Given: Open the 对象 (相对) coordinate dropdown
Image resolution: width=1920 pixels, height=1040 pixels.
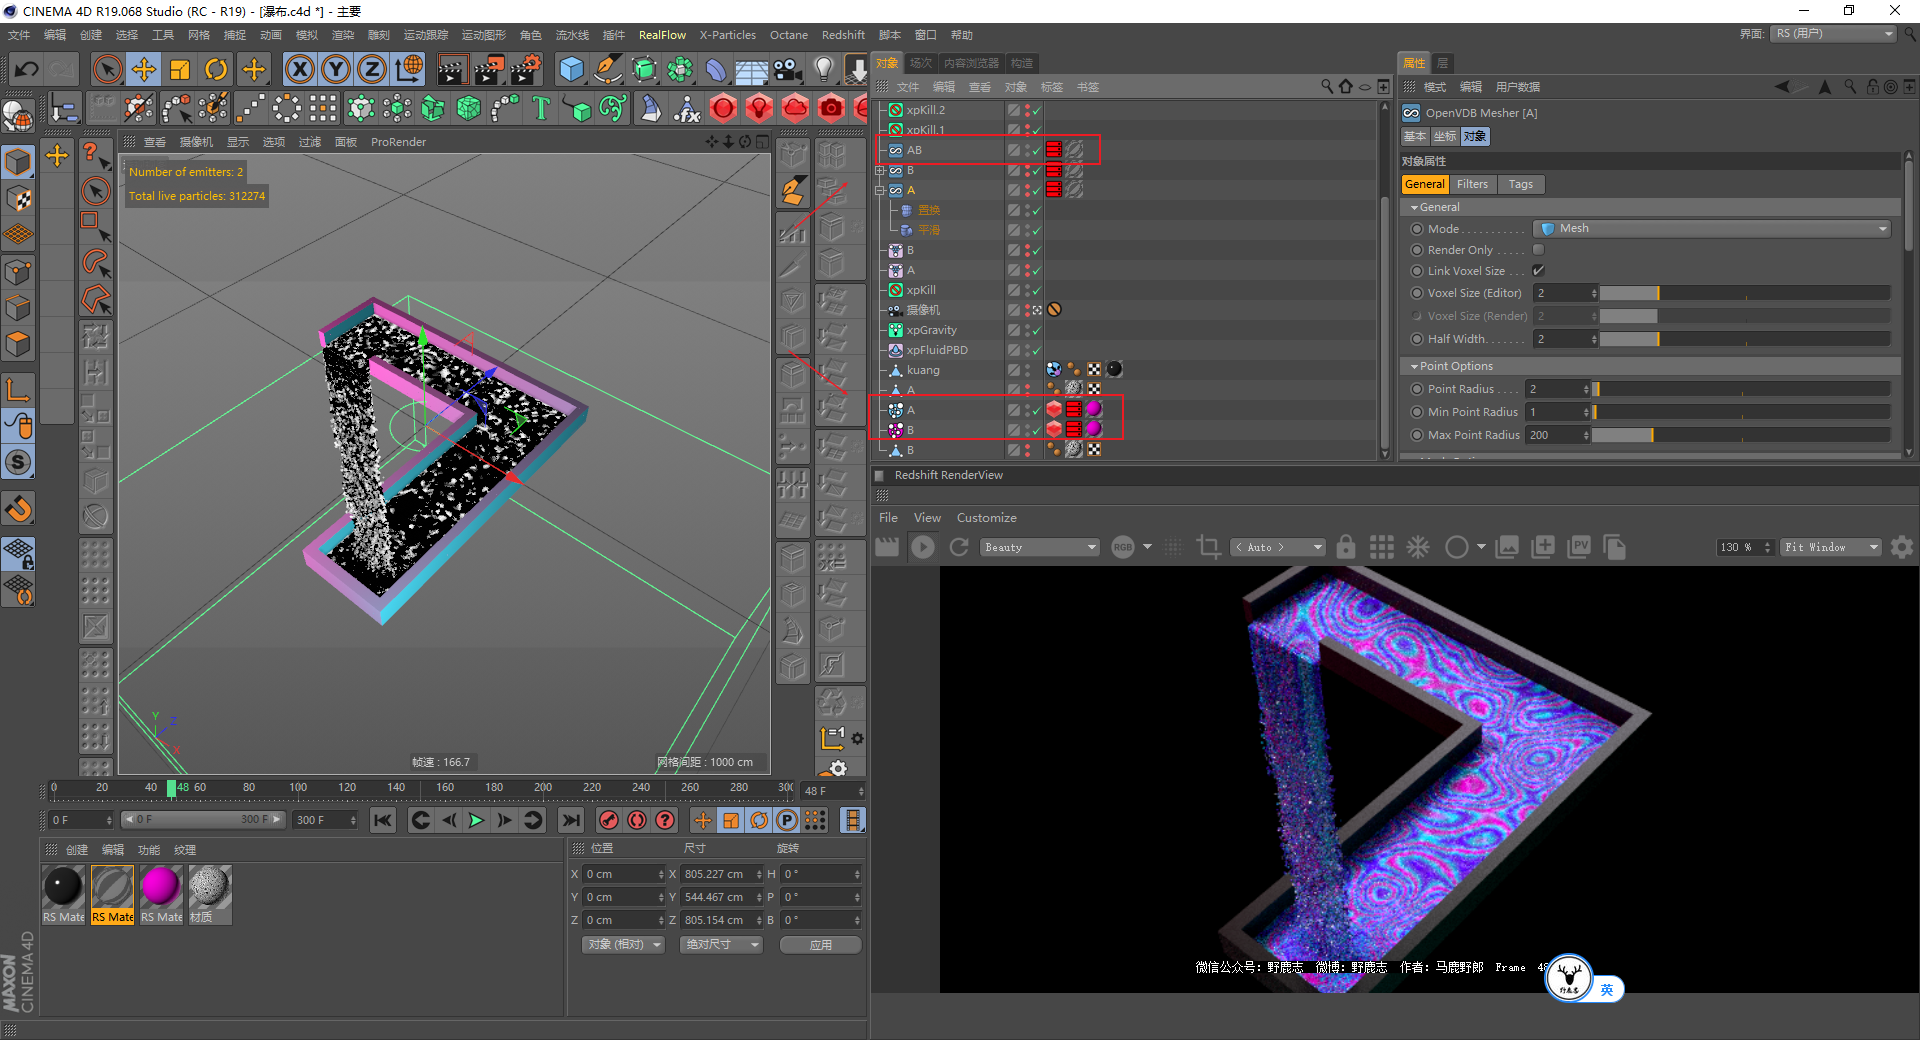Looking at the screenshot, I should 623,945.
